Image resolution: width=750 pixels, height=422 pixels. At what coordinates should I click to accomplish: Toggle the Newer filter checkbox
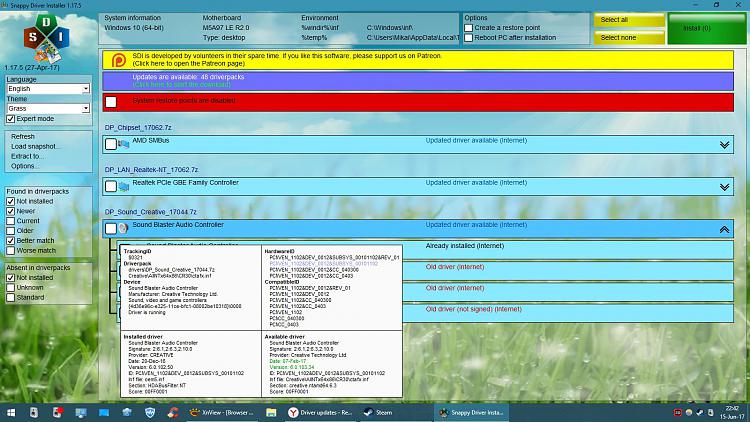(x=11, y=211)
